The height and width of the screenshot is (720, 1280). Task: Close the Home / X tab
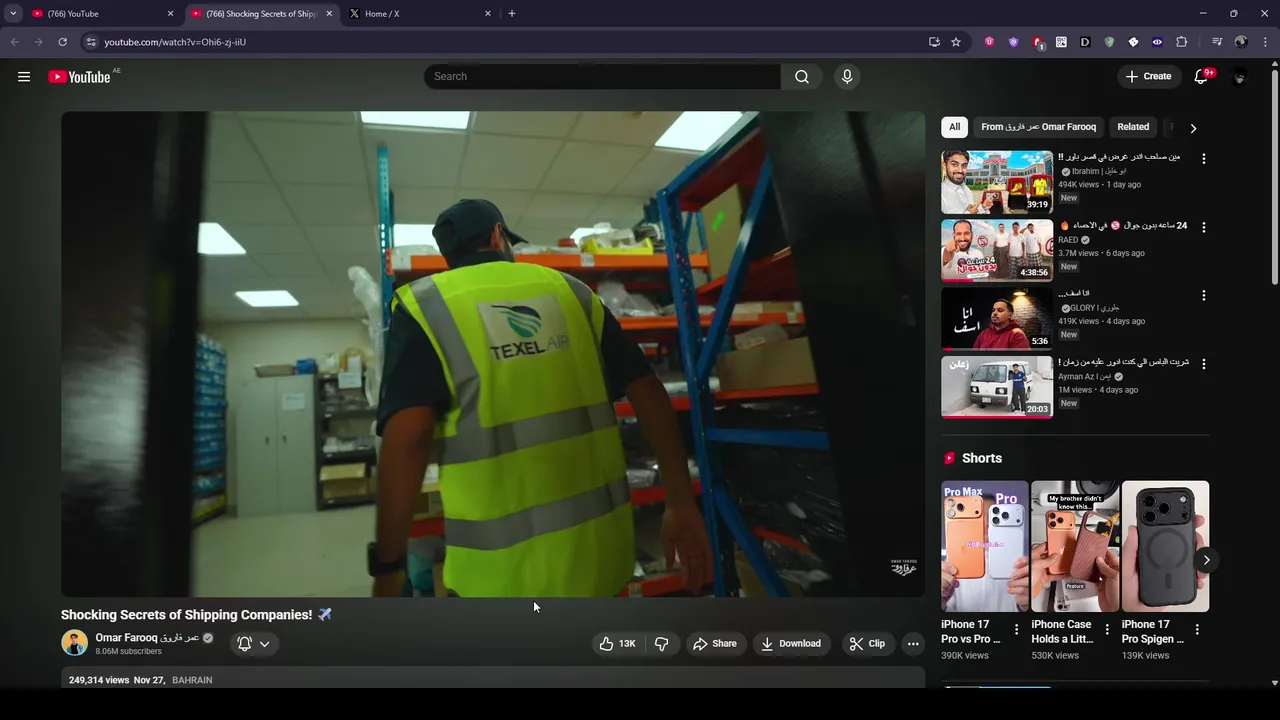coord(488,14)
